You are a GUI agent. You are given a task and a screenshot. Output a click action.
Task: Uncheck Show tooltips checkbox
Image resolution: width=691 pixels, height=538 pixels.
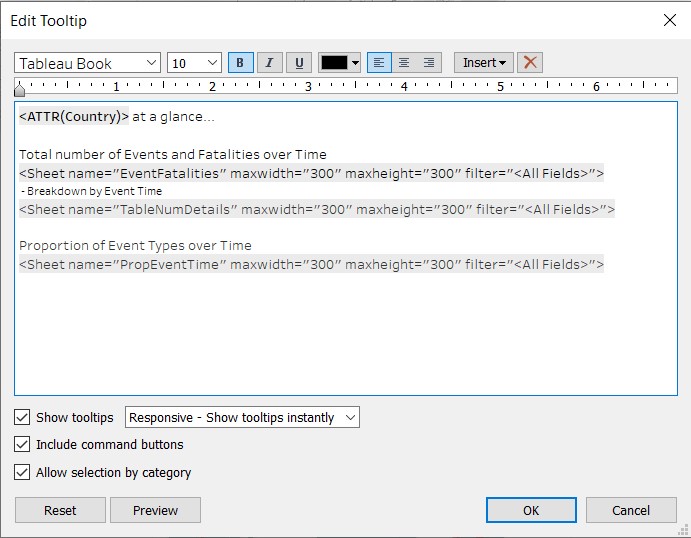pos(22,417)
